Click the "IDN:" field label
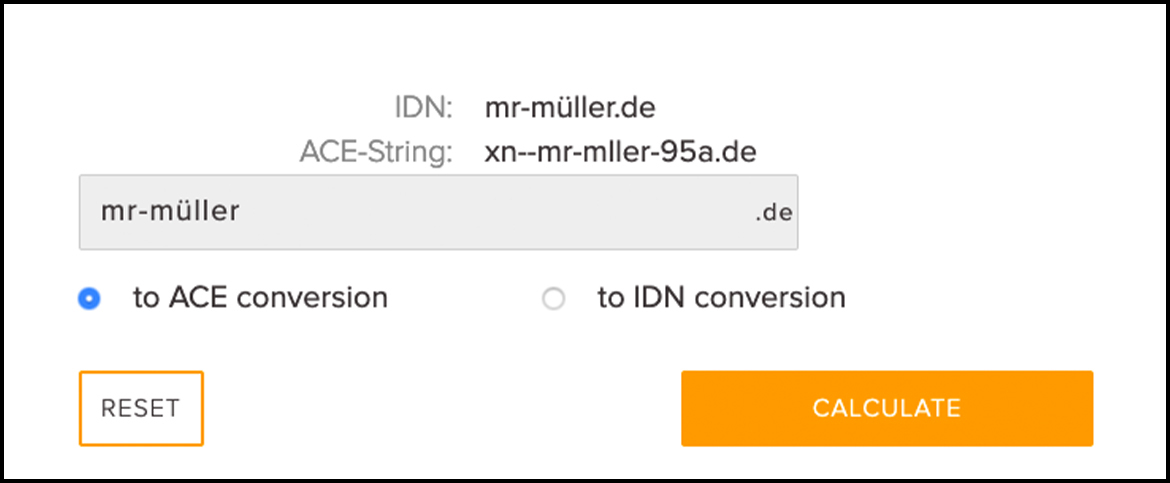The image size is (1170, 483). (x=424, y=107)
